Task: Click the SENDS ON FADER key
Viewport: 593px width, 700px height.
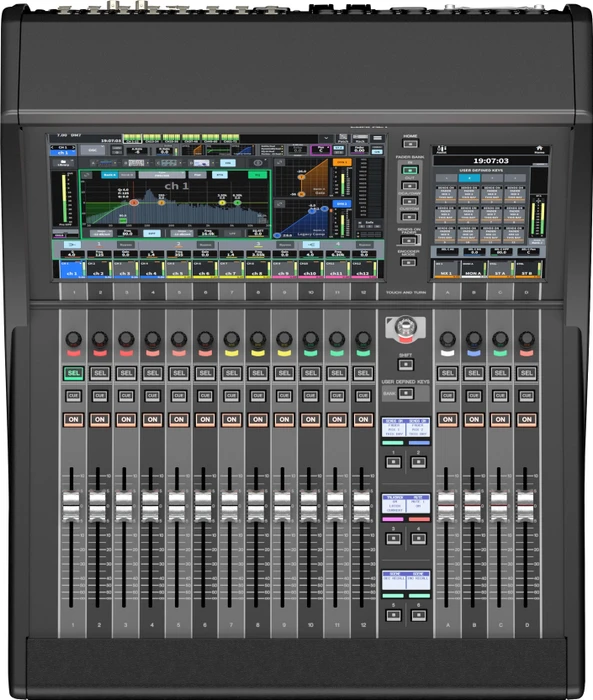Action: point(409,241)
